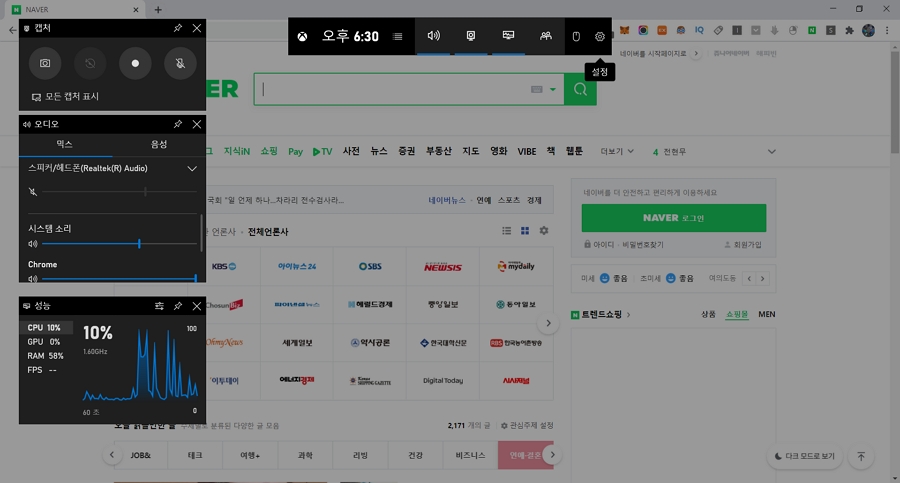Open the 웹툰 menu item
The height and width of the screenshot is (483, 900).
tap(574, 151)
